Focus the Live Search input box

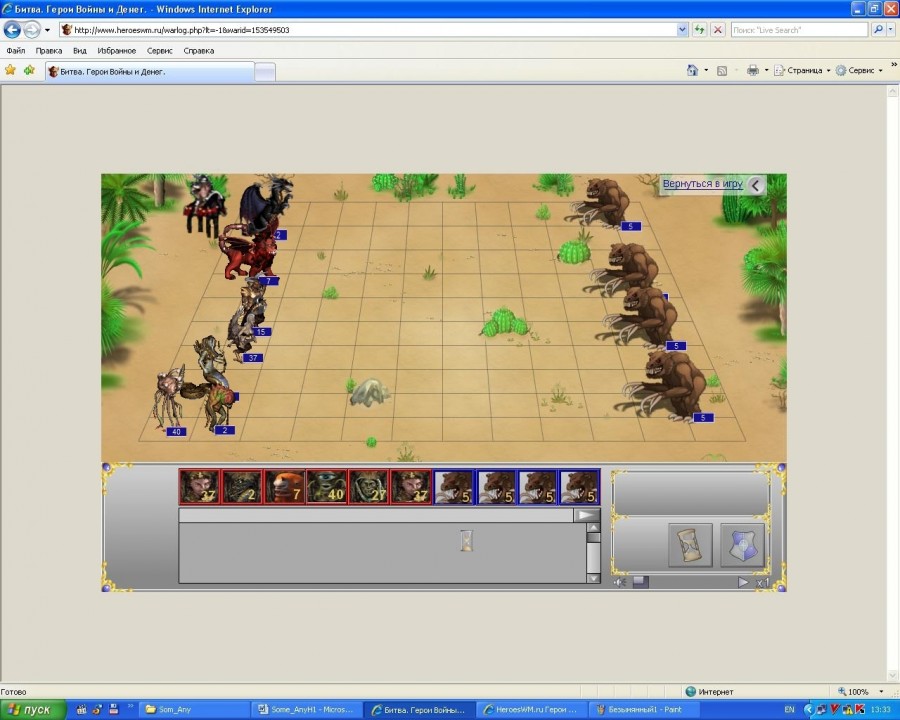[799, 30]
